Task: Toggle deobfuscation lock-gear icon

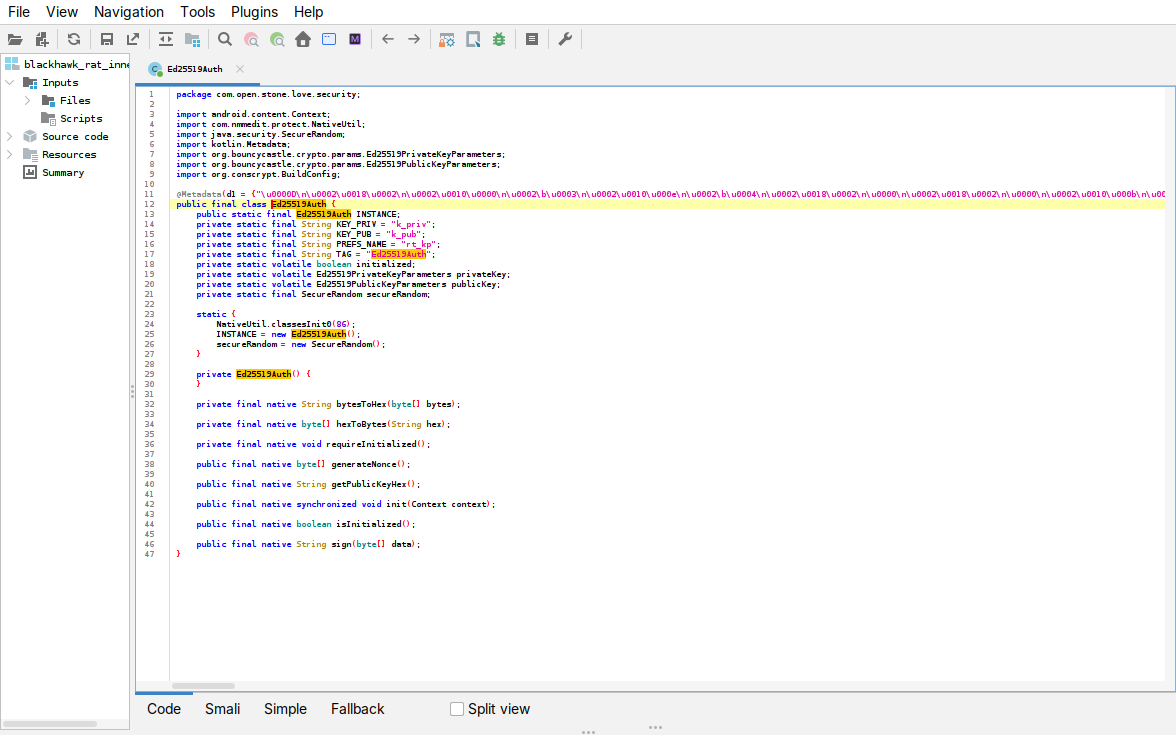Action: coord(447,40)
